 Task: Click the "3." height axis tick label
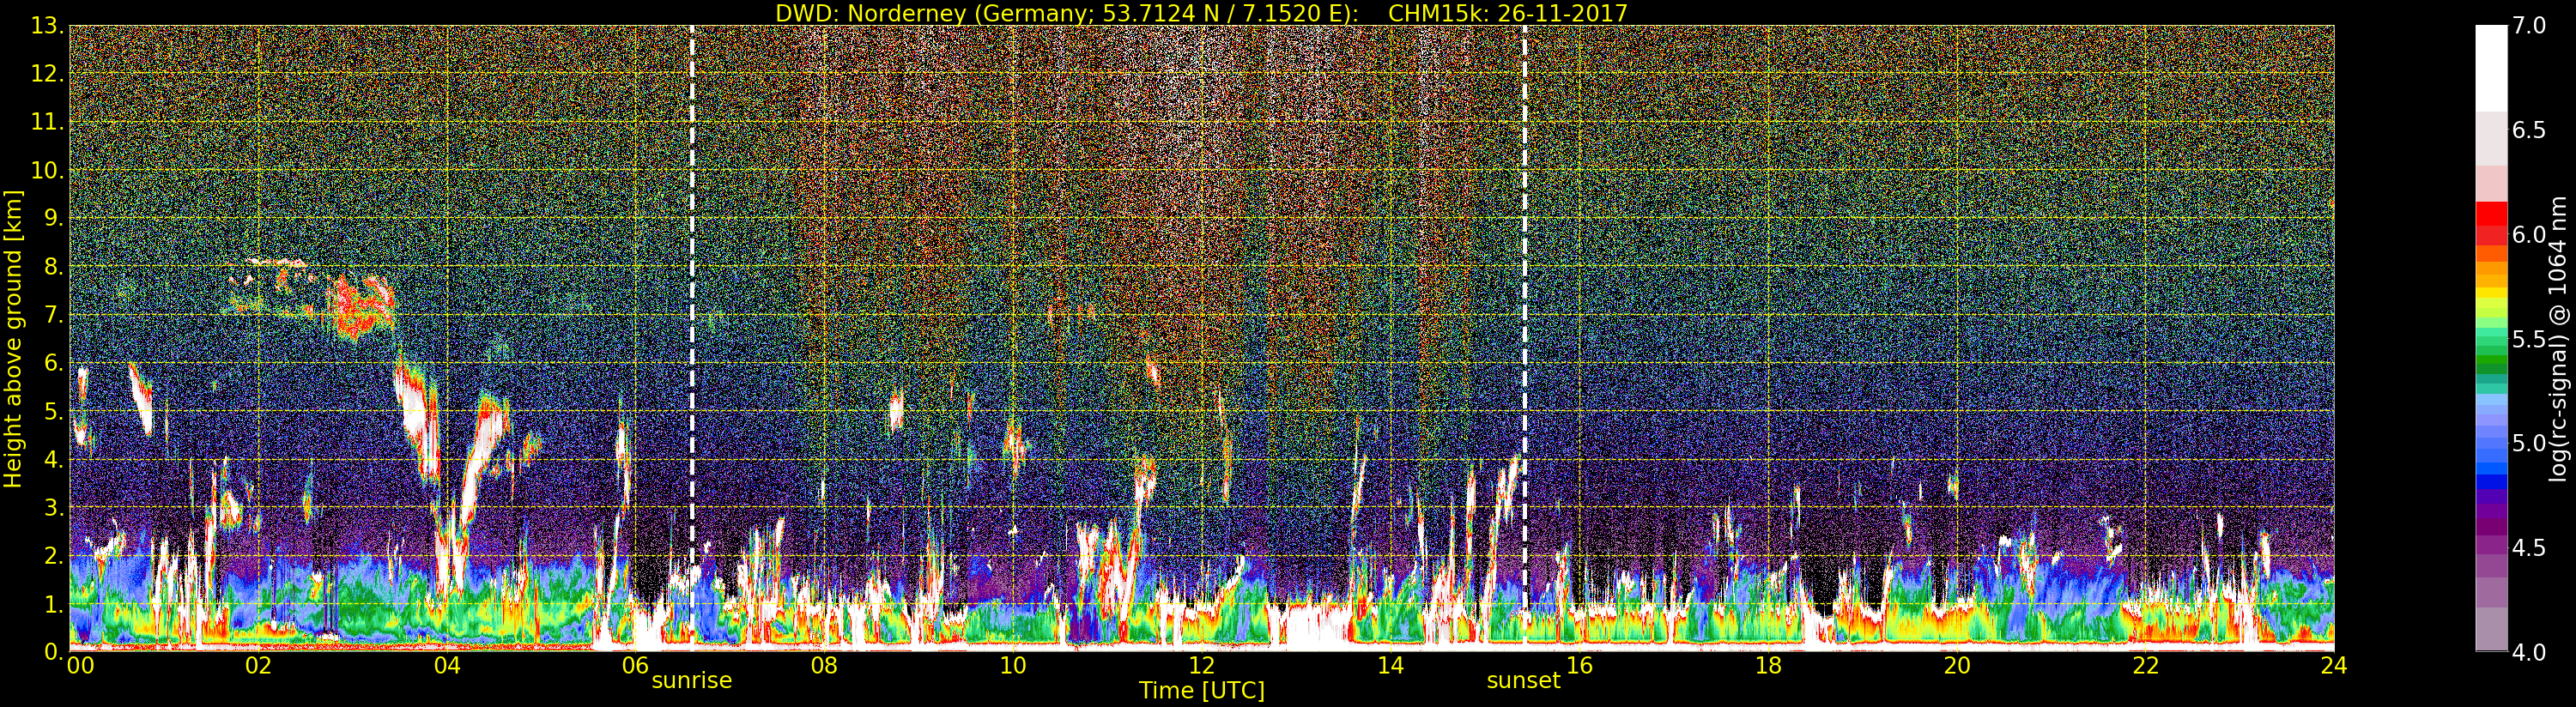(53, 507)
